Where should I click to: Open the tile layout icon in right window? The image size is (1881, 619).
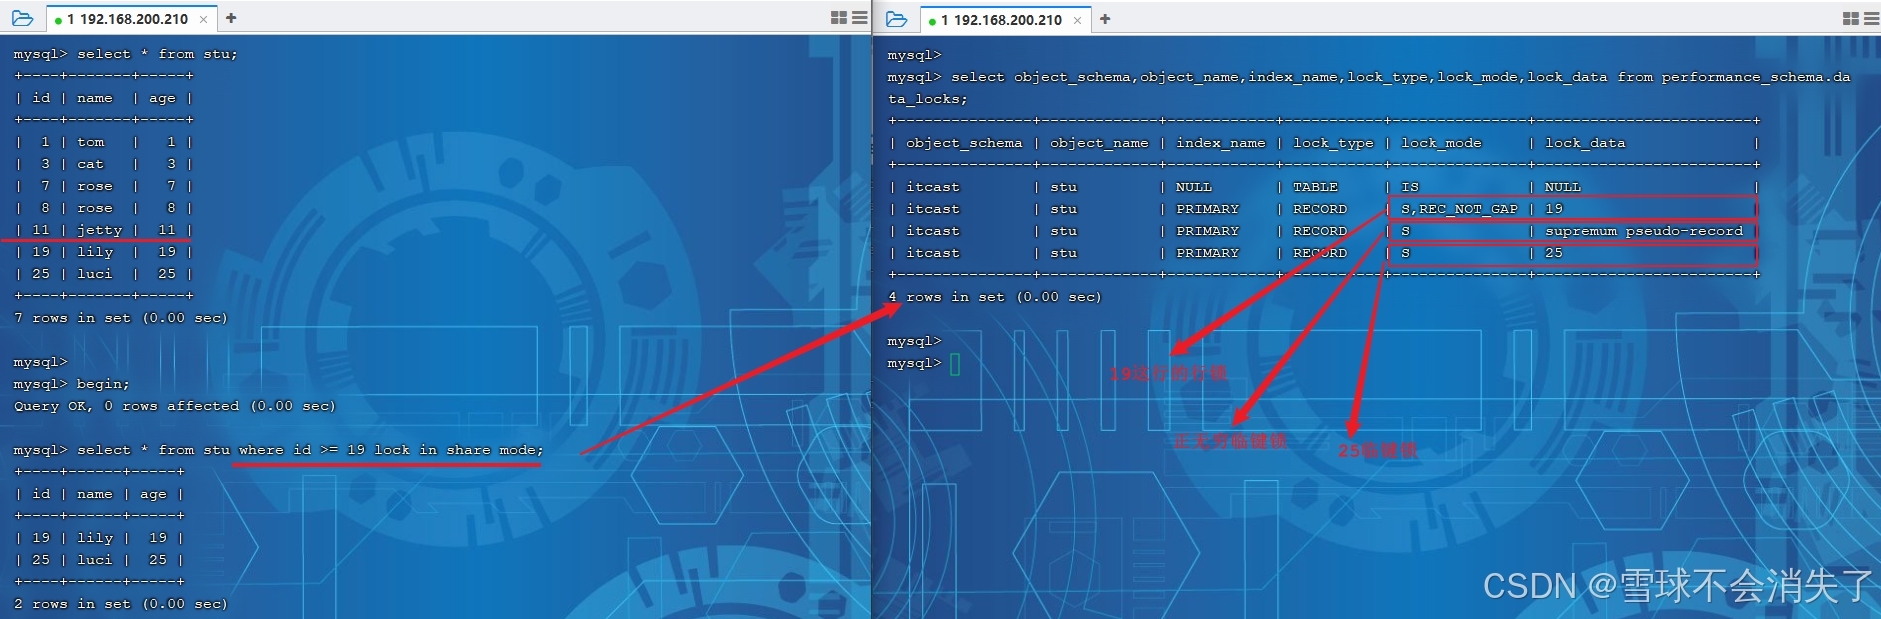coord(1851,19)
